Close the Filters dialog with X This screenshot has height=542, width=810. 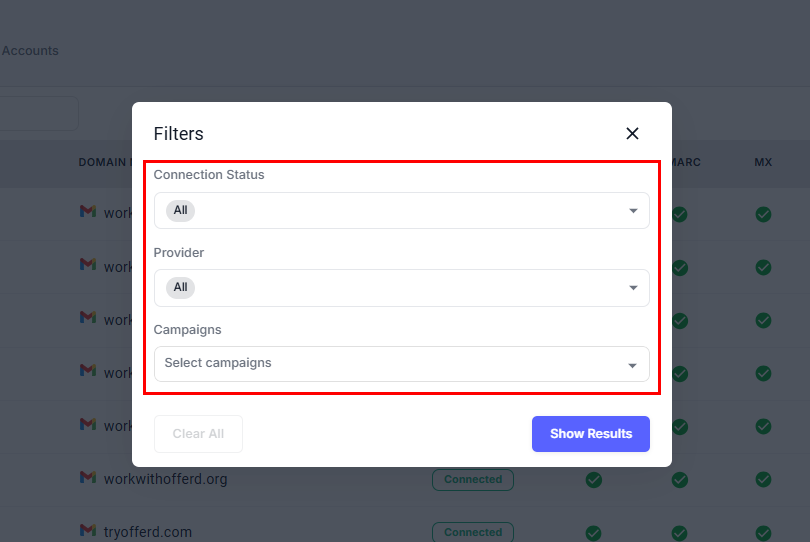pyautogui.click(x=632, y=134)
